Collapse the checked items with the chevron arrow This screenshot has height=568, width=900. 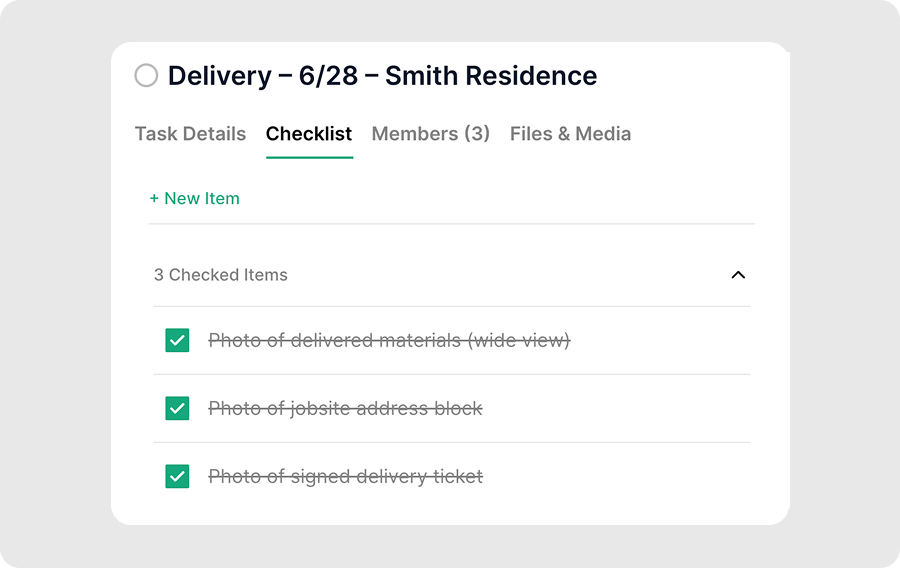(738, 275)
